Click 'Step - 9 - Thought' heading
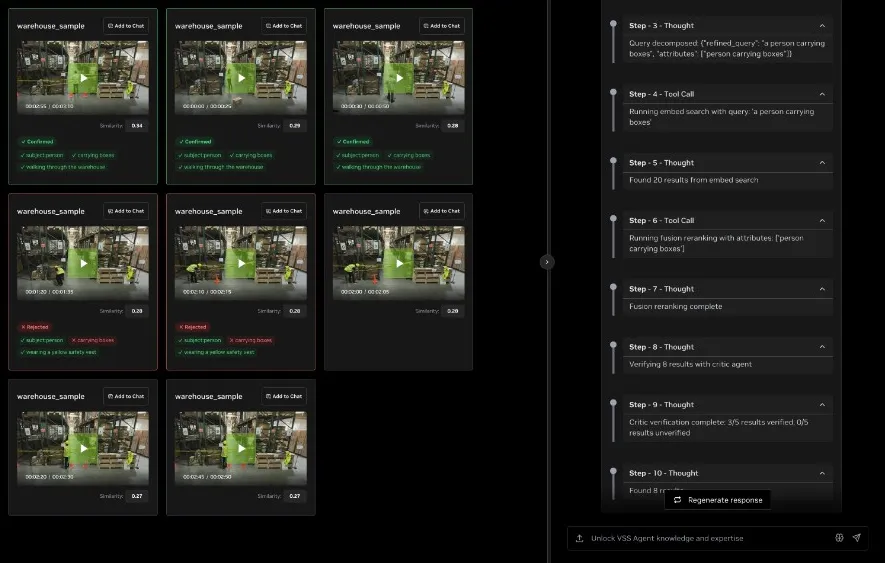 point(661,405)
